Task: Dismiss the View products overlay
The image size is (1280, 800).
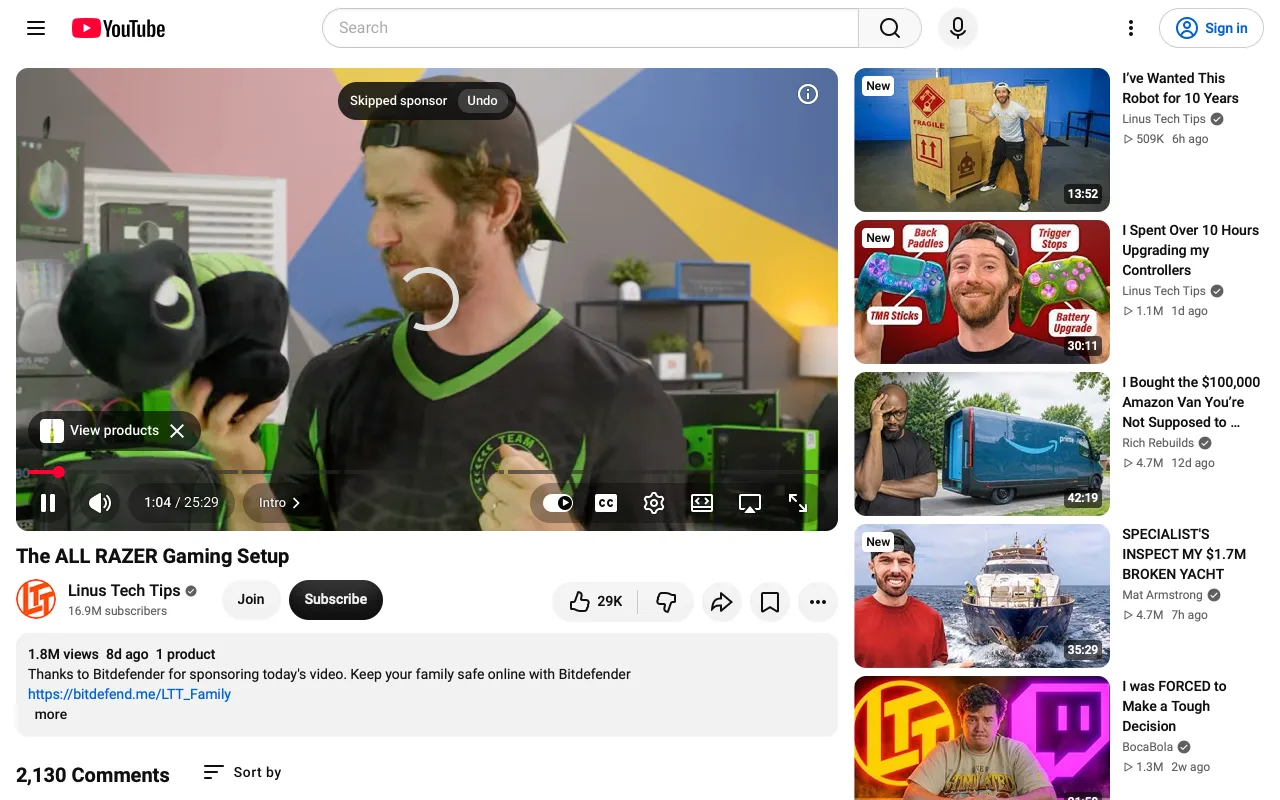Action: coord(177,431)
